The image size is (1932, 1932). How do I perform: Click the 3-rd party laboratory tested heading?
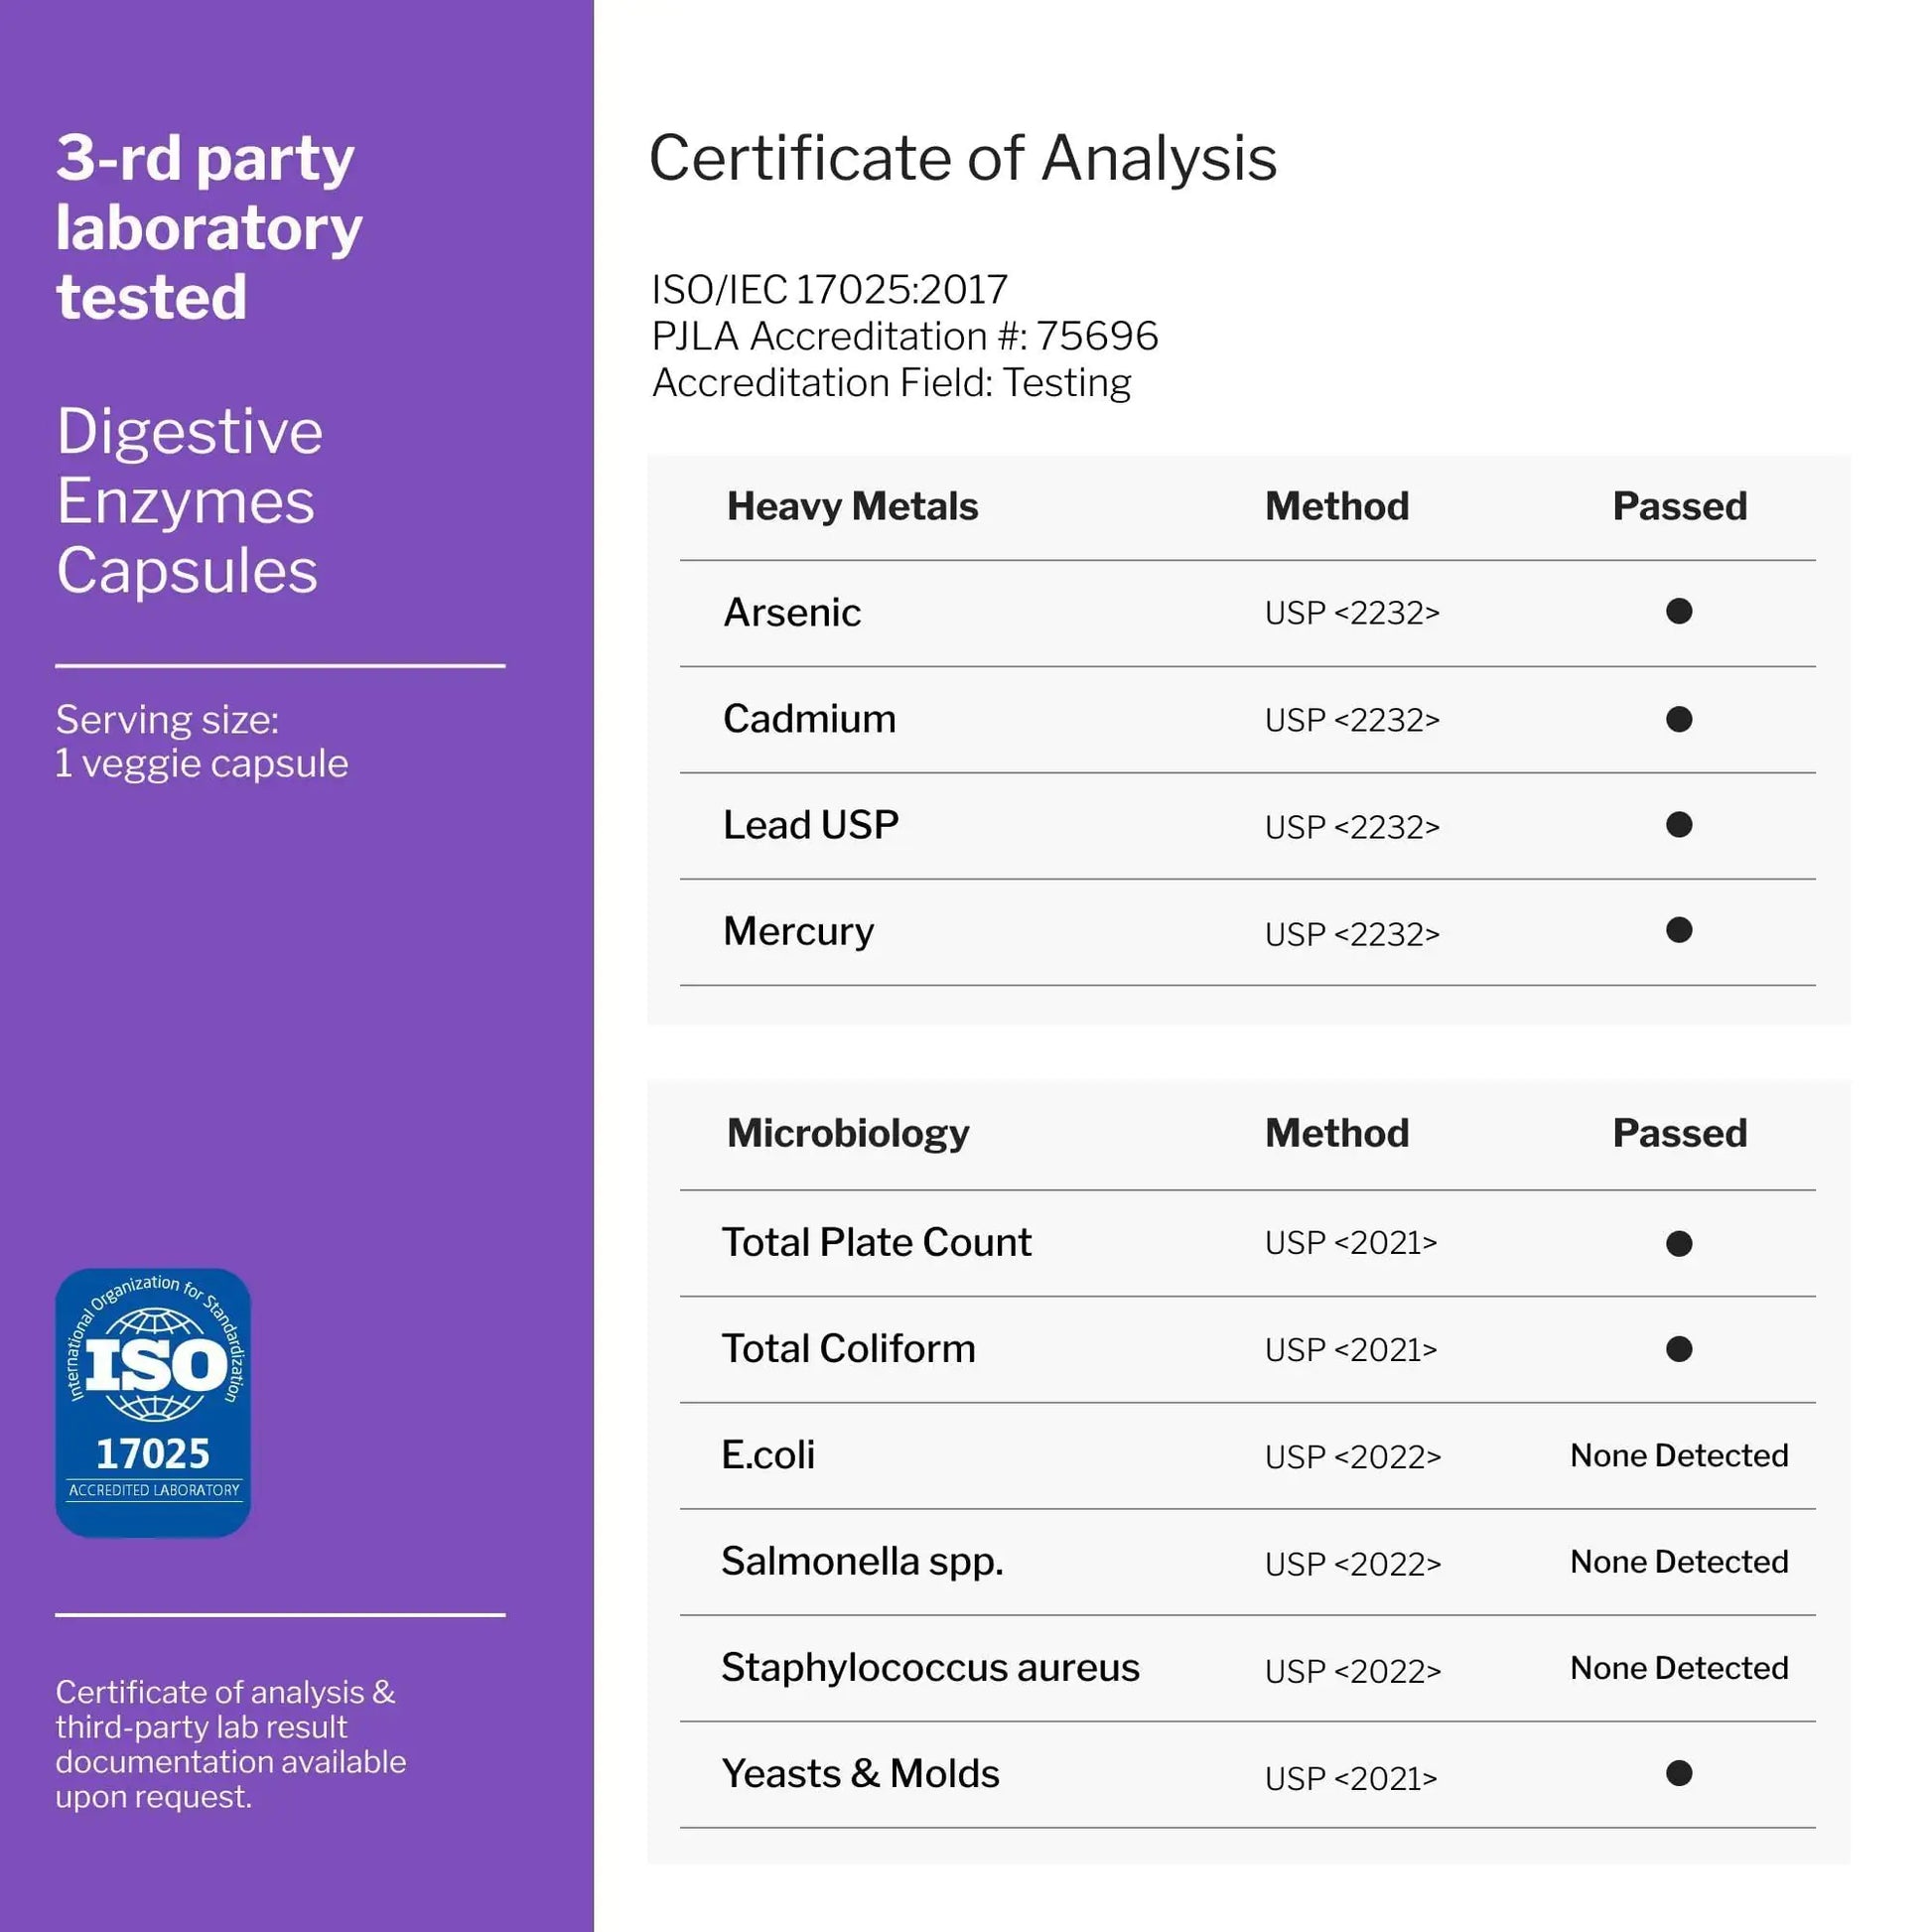tap(208, 228)
